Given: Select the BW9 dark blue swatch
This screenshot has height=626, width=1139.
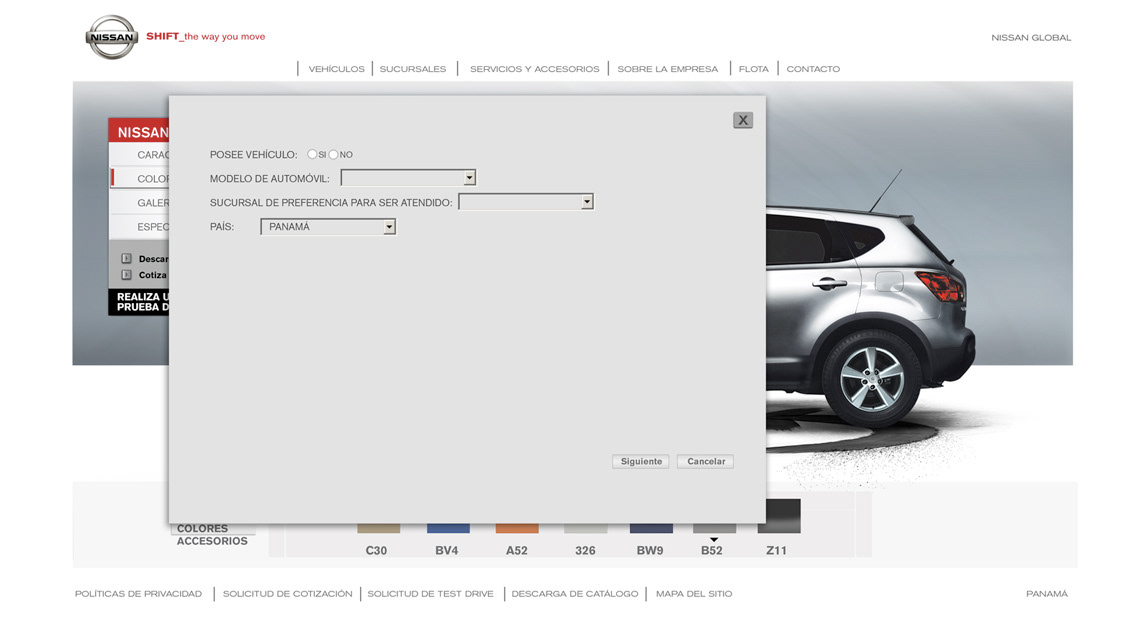Looking at the screenshot, I should [x=651, y=528].
